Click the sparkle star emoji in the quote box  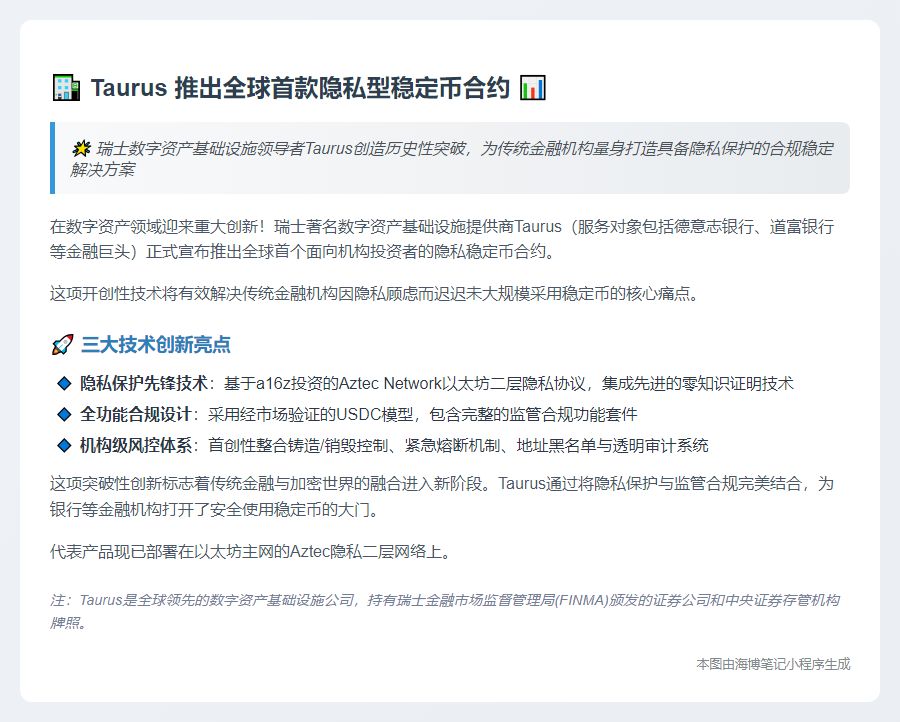click(x=82, y=149)
